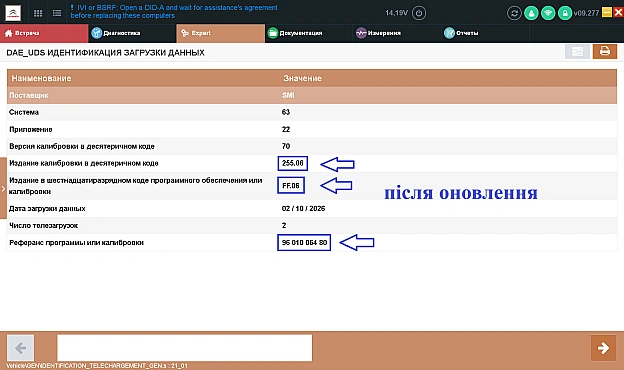Click the 14,19V voltage reading
624x370 pixels.
point(396,13)
